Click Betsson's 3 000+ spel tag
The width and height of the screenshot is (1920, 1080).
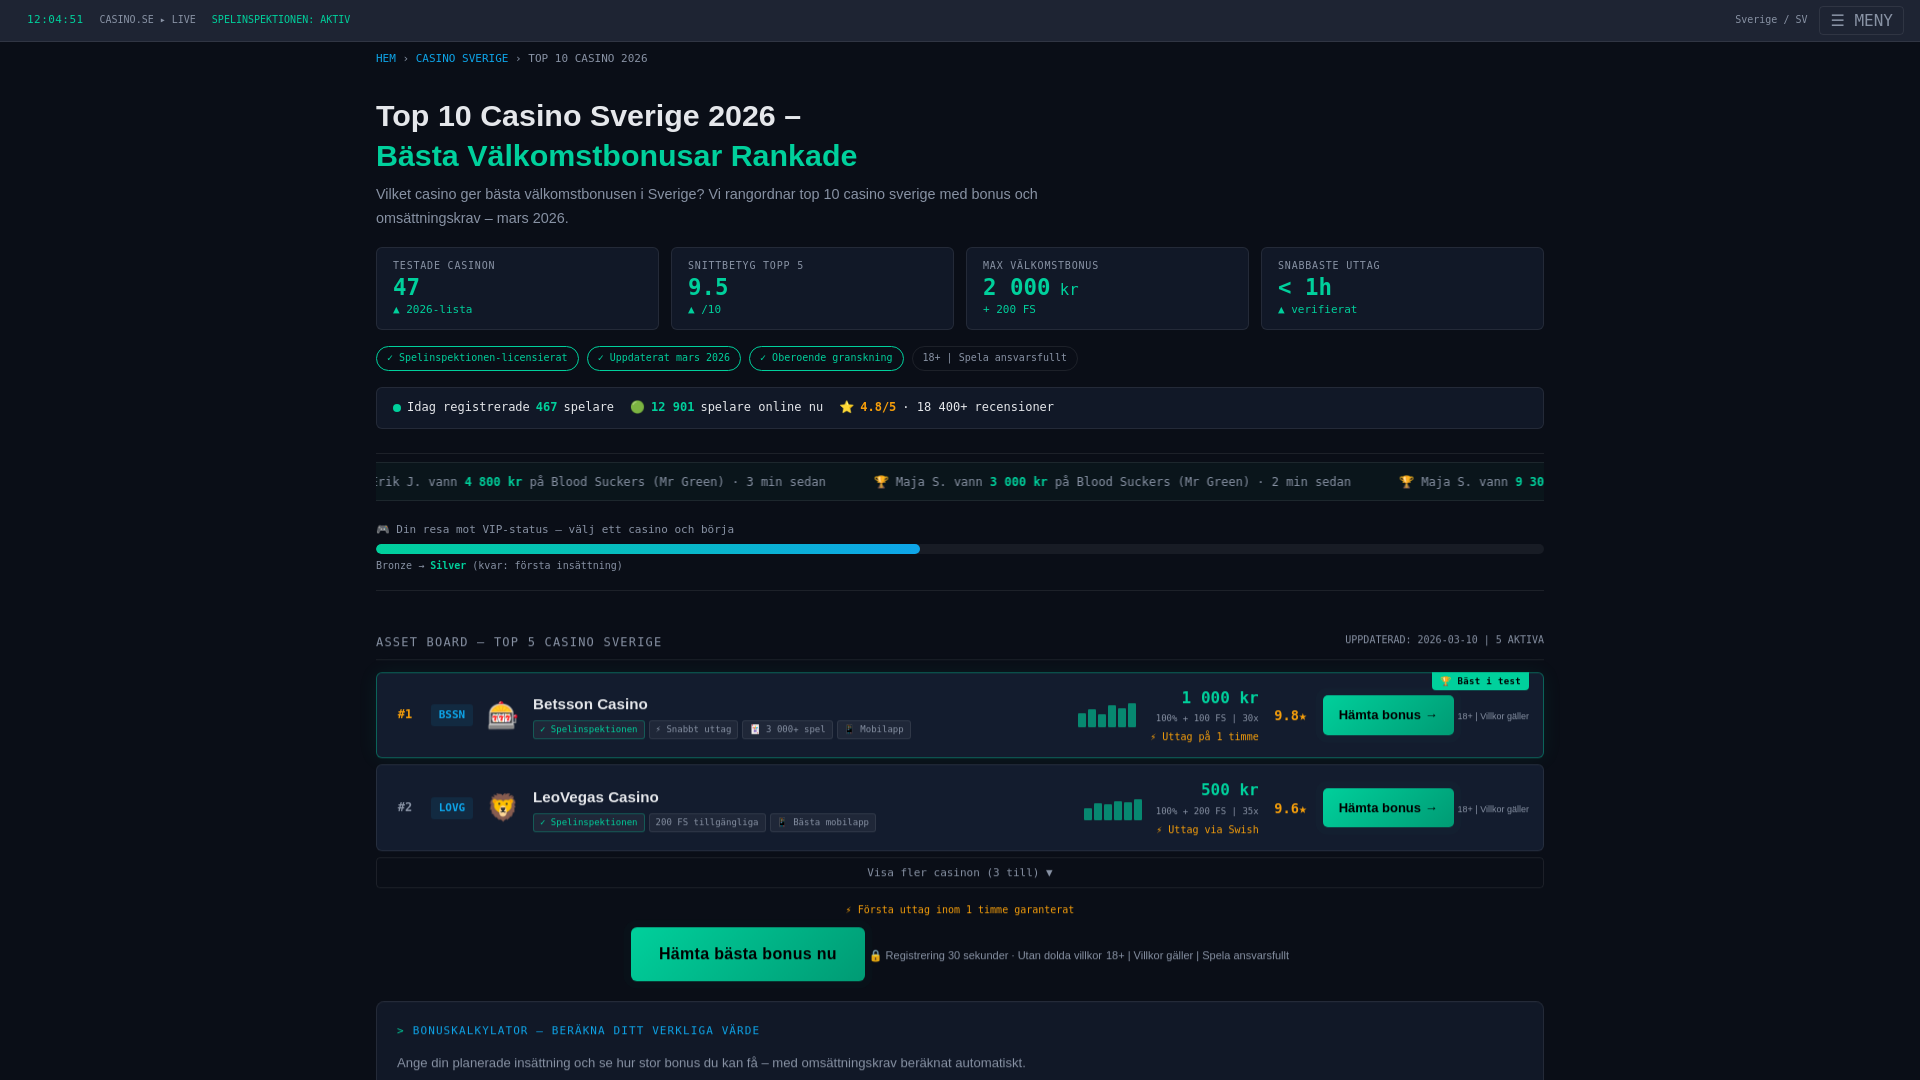[787, 730]
